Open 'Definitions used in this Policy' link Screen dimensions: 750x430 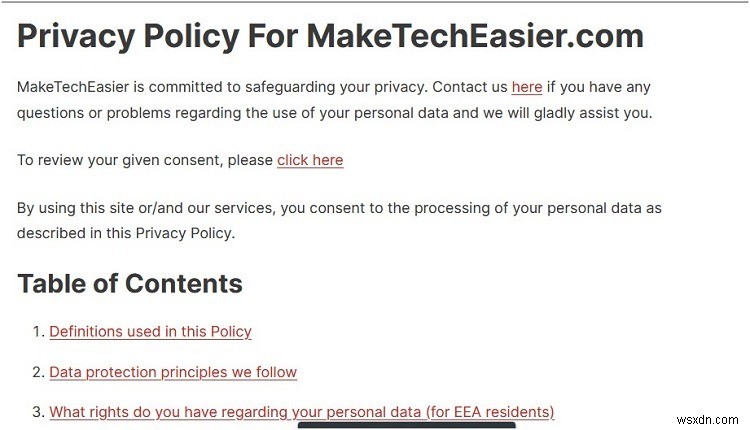pyautogui.click(x=150, y=331)
